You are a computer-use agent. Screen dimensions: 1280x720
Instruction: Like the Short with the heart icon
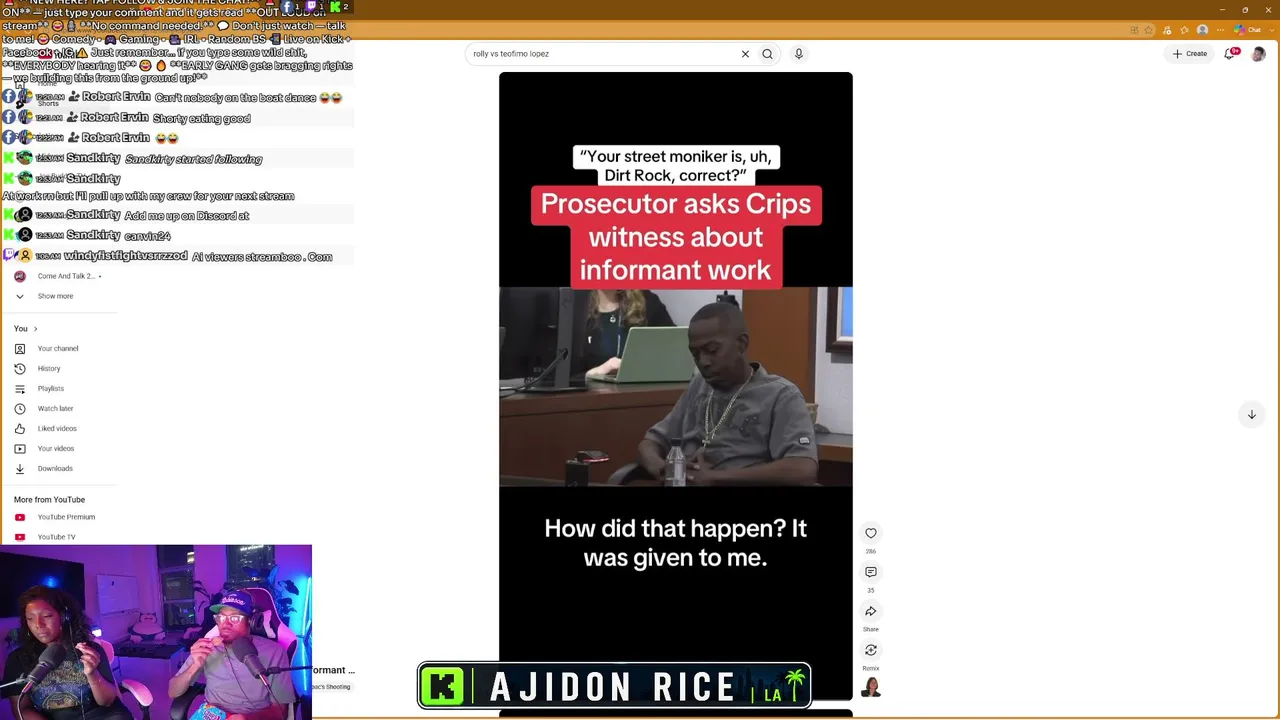[871, 533]
